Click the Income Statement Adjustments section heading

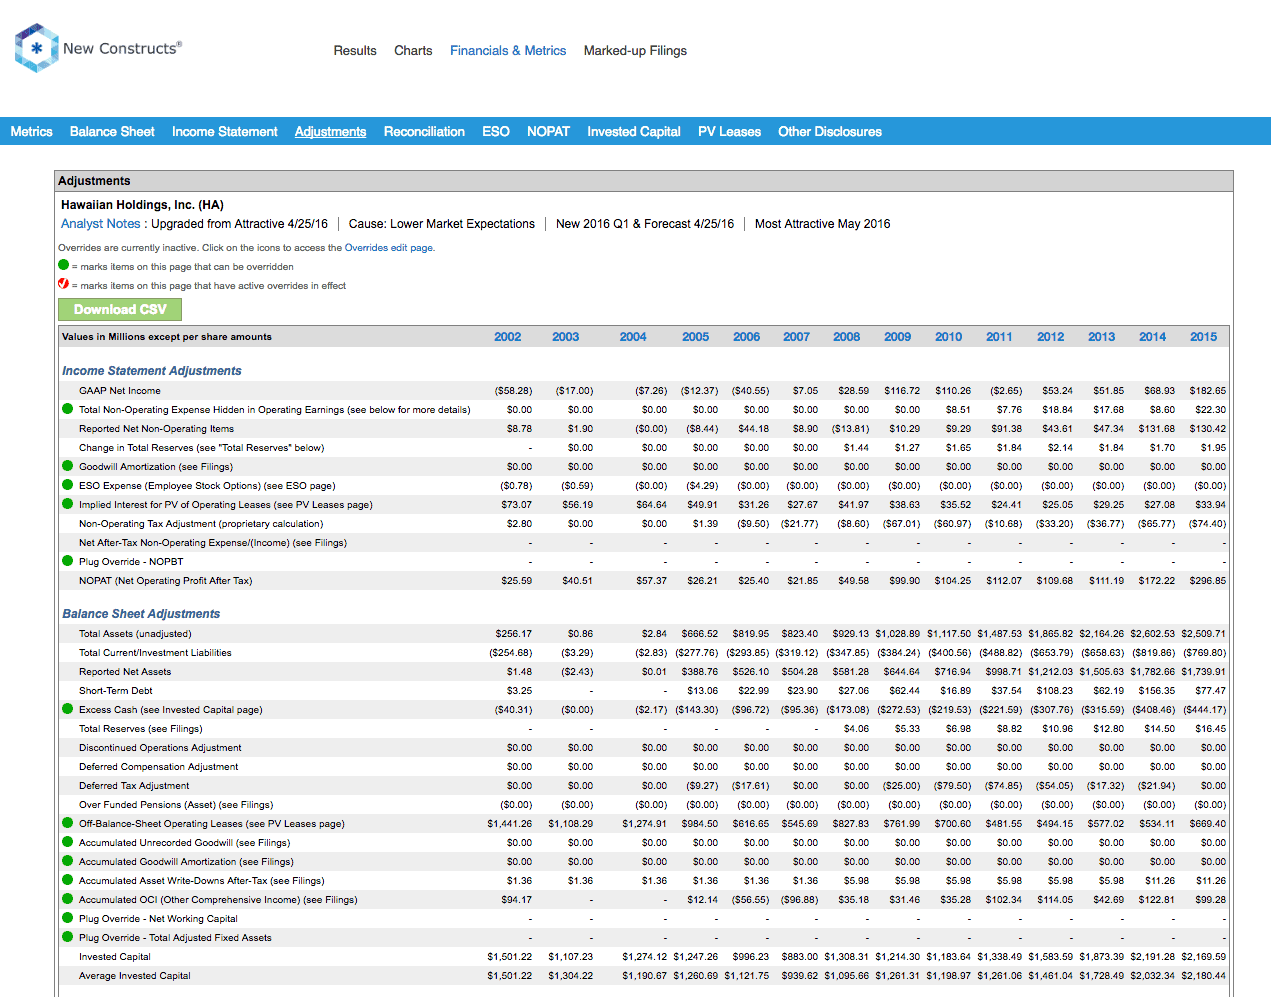(152, 371)
